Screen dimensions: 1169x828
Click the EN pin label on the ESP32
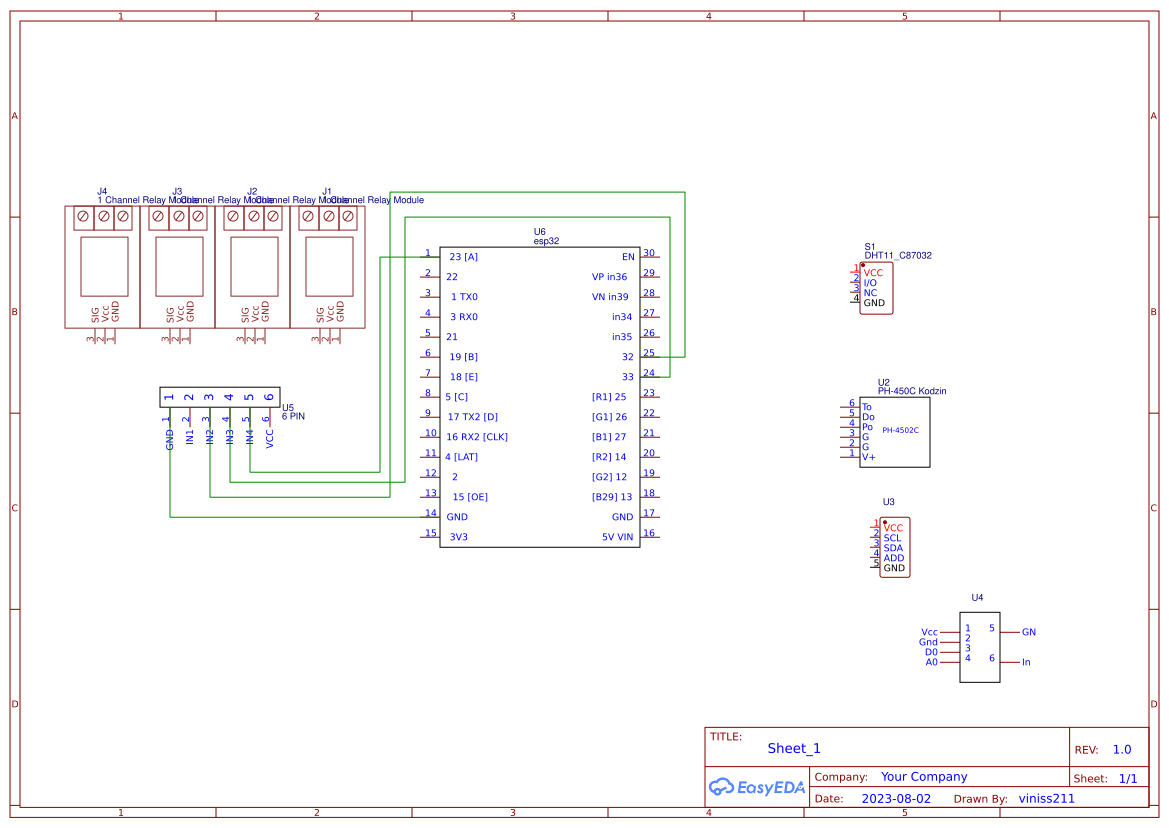(628, 256)
